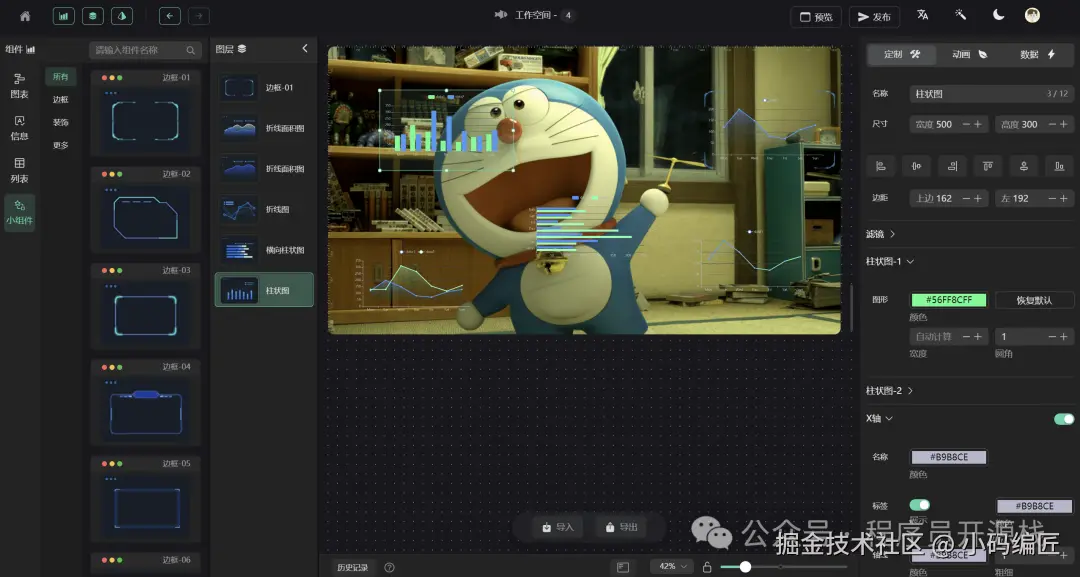Select the 横向柱状图 layer row

tap(264, 250)
